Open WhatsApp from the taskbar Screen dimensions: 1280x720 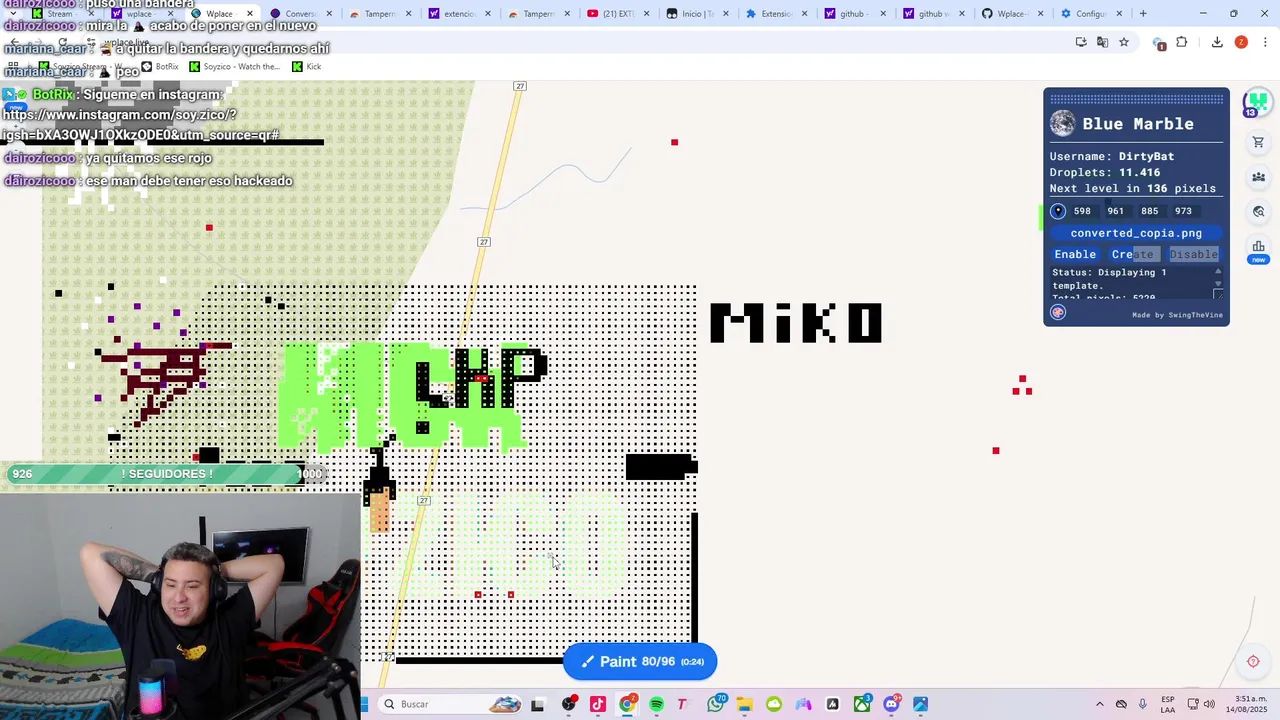pyautogui.click(x=715, y=704)
